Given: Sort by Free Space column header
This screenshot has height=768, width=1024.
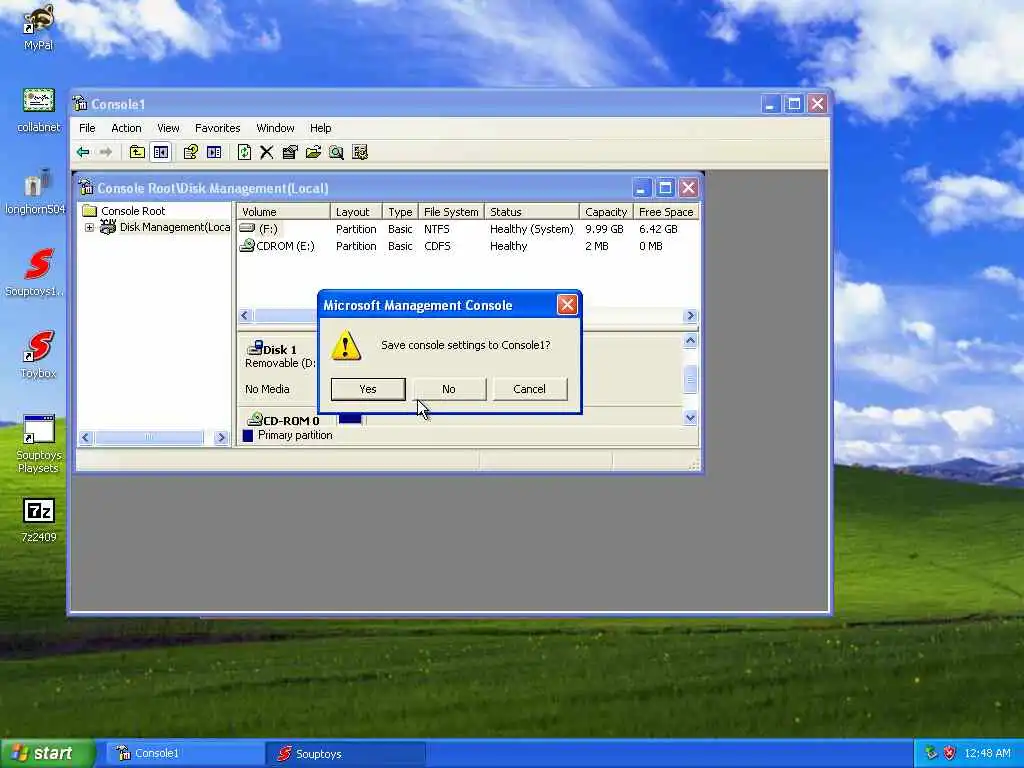Looking at the screenshot, I should [x=665, y=212].
